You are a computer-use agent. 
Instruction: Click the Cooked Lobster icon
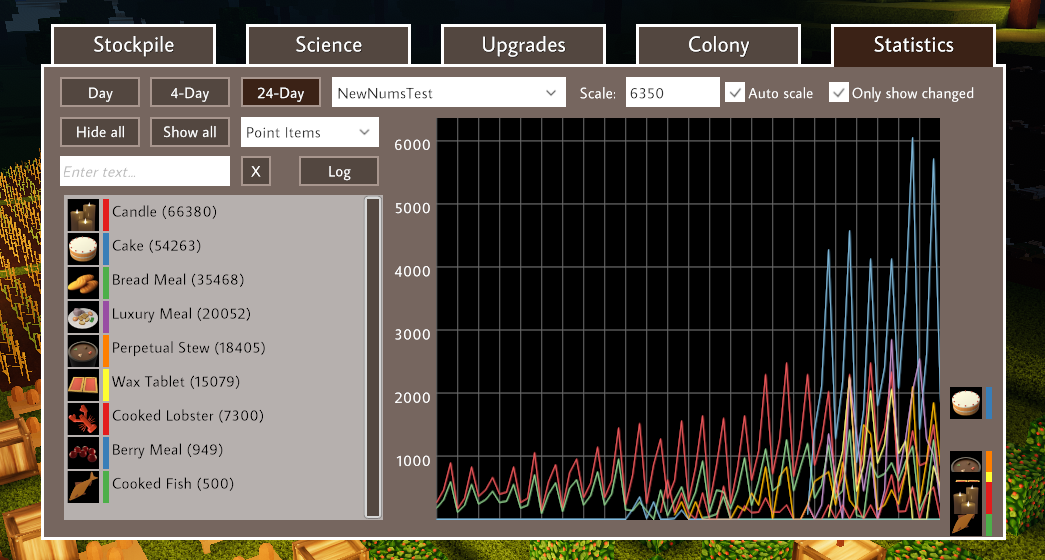point(83,419)
